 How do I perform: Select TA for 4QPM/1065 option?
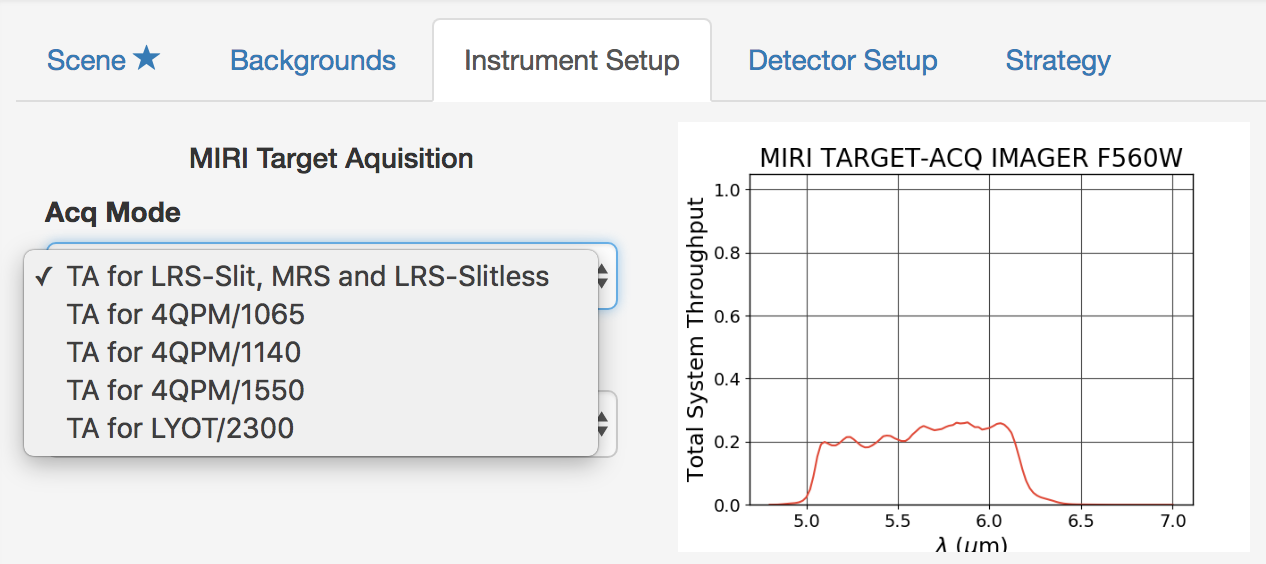click(186, 314)
